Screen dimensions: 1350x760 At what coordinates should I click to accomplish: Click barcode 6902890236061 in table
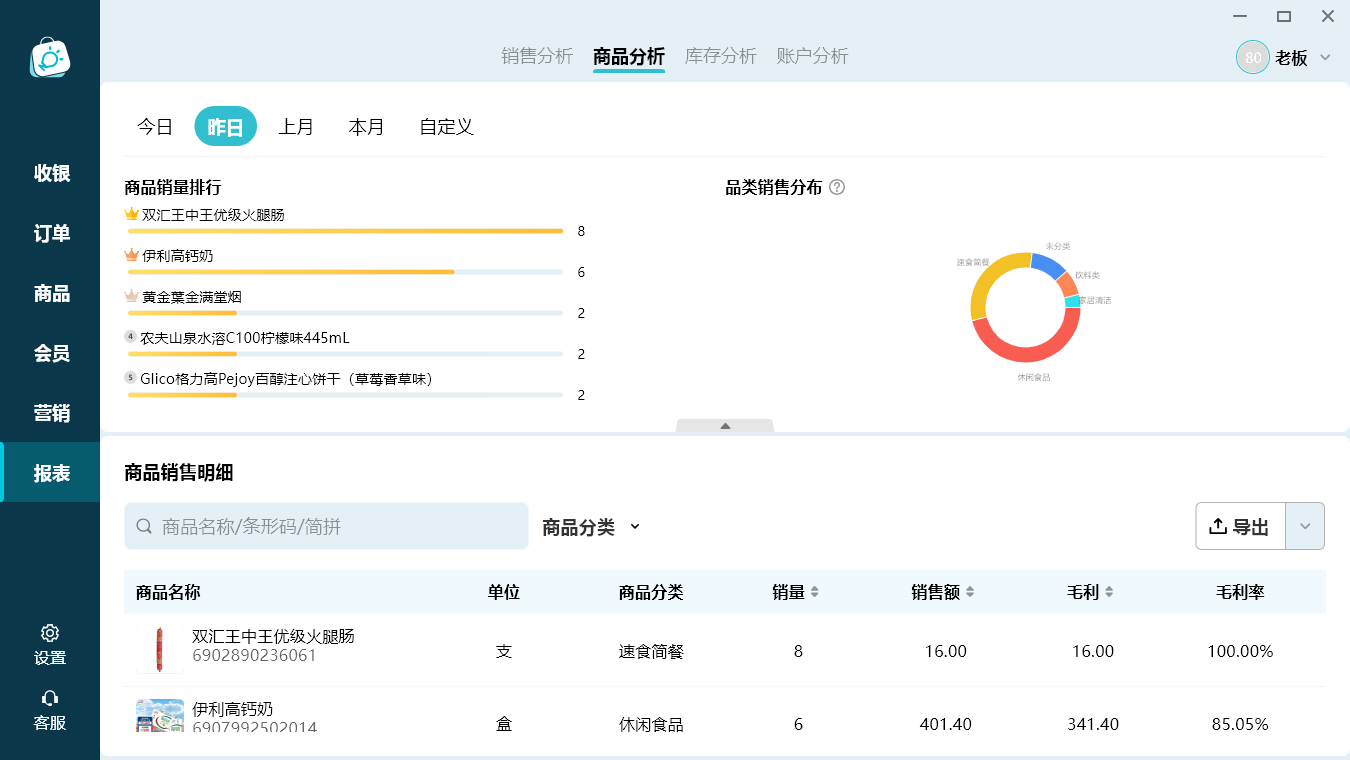pos(254,656)
